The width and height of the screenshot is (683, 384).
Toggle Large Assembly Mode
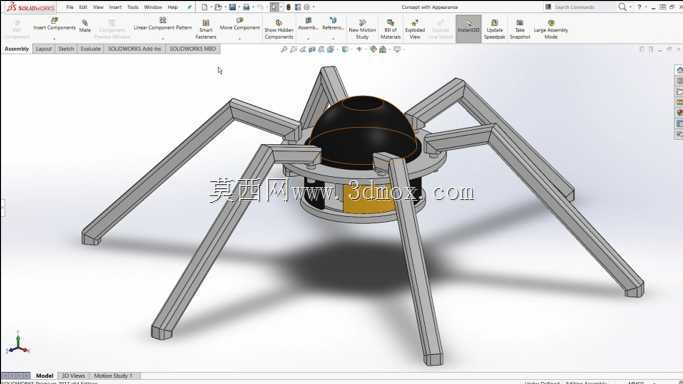tap(551, 30)
